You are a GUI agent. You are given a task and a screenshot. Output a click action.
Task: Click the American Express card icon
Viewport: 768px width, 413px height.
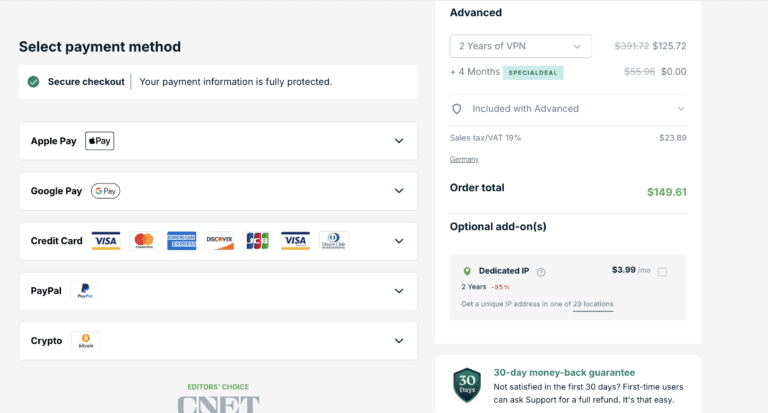click(x=181, y=241)
